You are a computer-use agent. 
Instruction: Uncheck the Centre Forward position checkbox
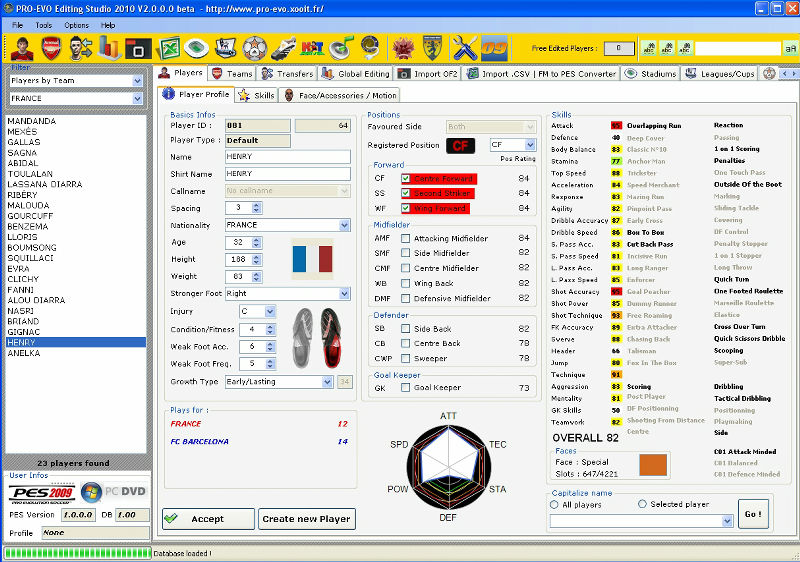405,179
